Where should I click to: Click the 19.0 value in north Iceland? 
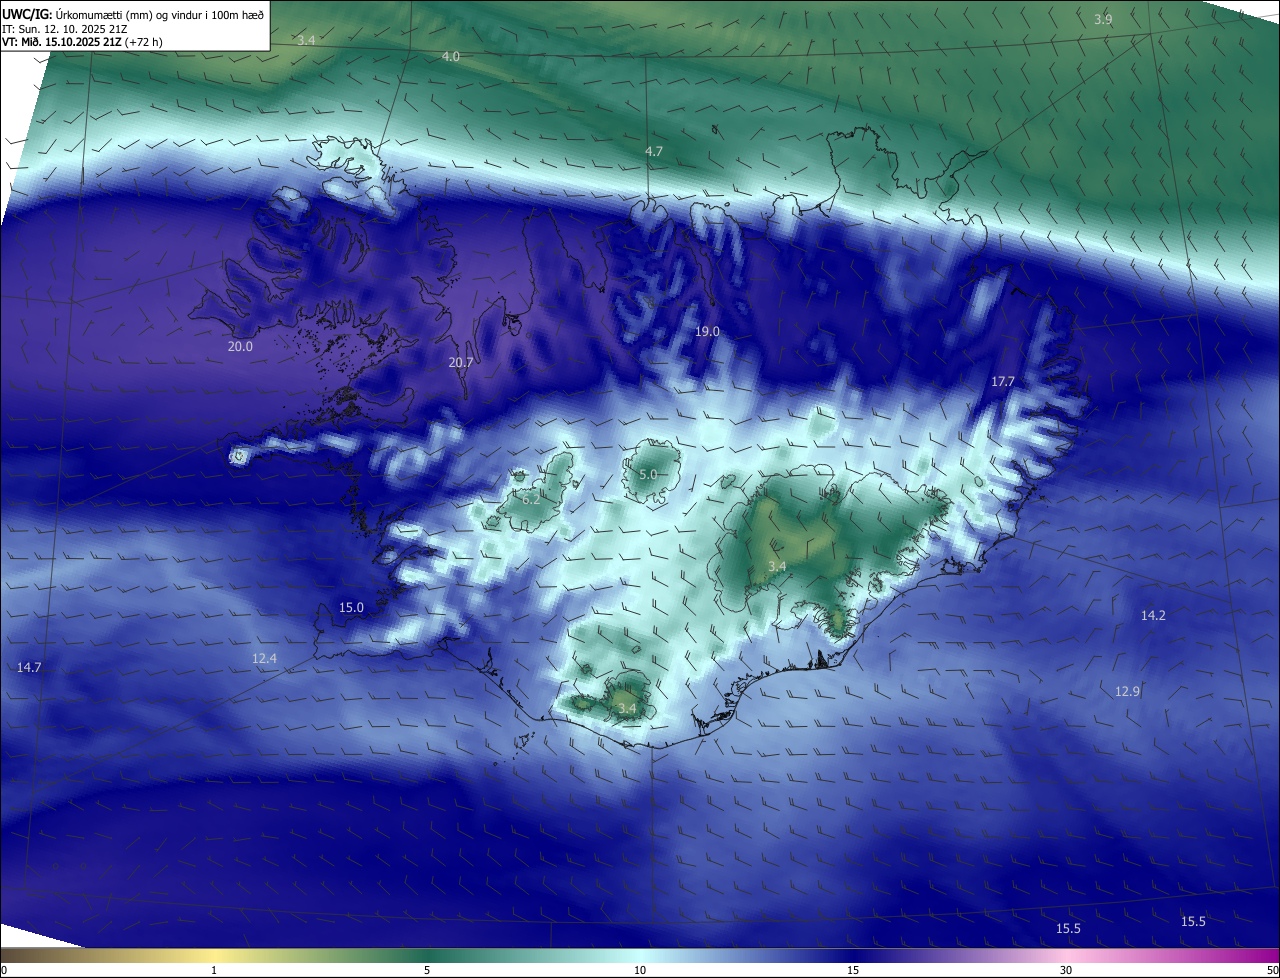click(707, 331)
